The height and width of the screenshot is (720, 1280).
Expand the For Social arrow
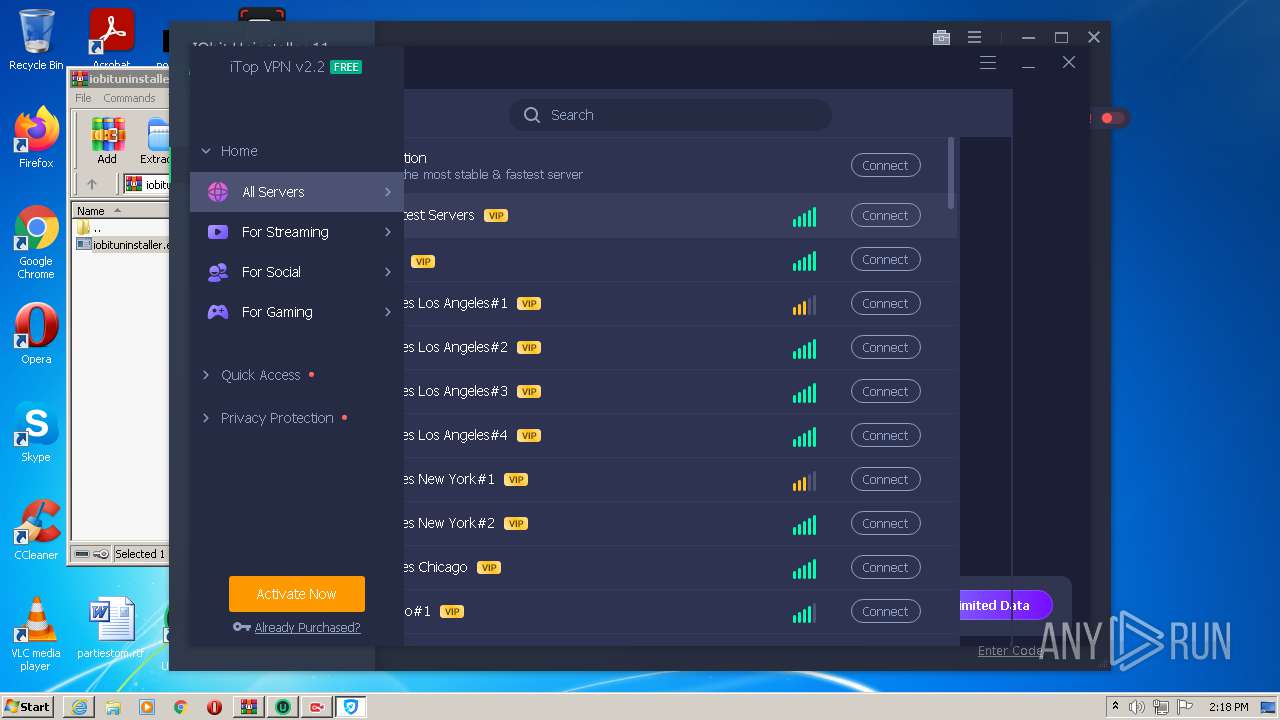[388, 272]
